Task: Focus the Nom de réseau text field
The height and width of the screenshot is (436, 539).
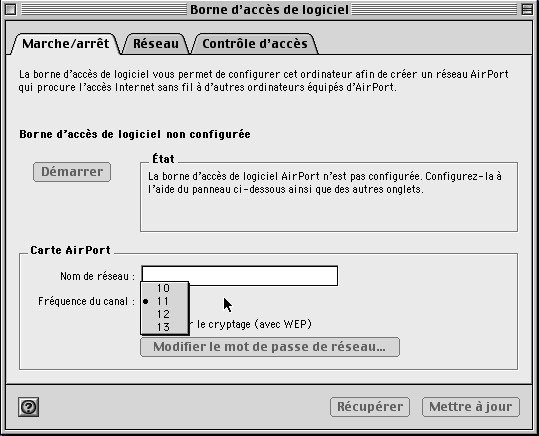Action: point(240,276)
